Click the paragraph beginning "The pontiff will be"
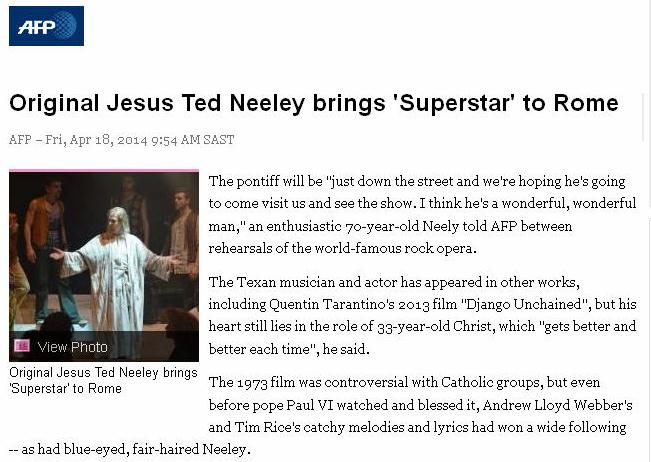 [x=420, y=214]
